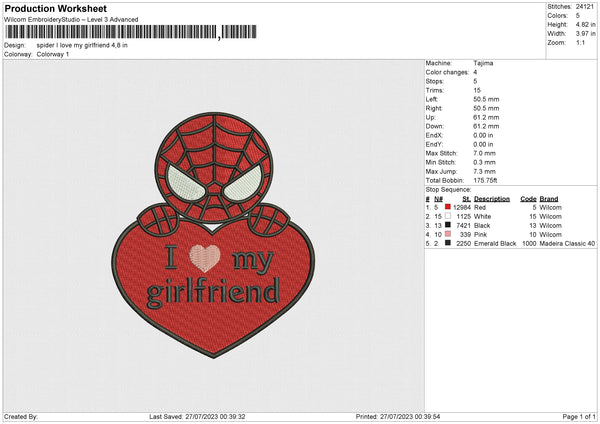600x424 pixels.
Task: Click the 'Emerald Black' description
Action: (495, 243)
